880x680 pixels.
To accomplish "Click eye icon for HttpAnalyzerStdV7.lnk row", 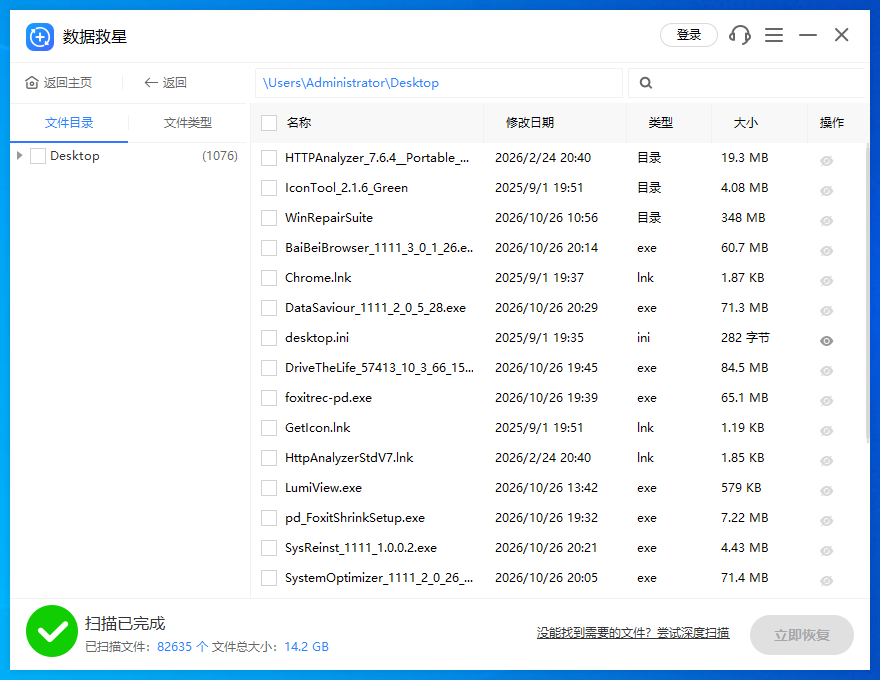I will [x=826, y=461].
